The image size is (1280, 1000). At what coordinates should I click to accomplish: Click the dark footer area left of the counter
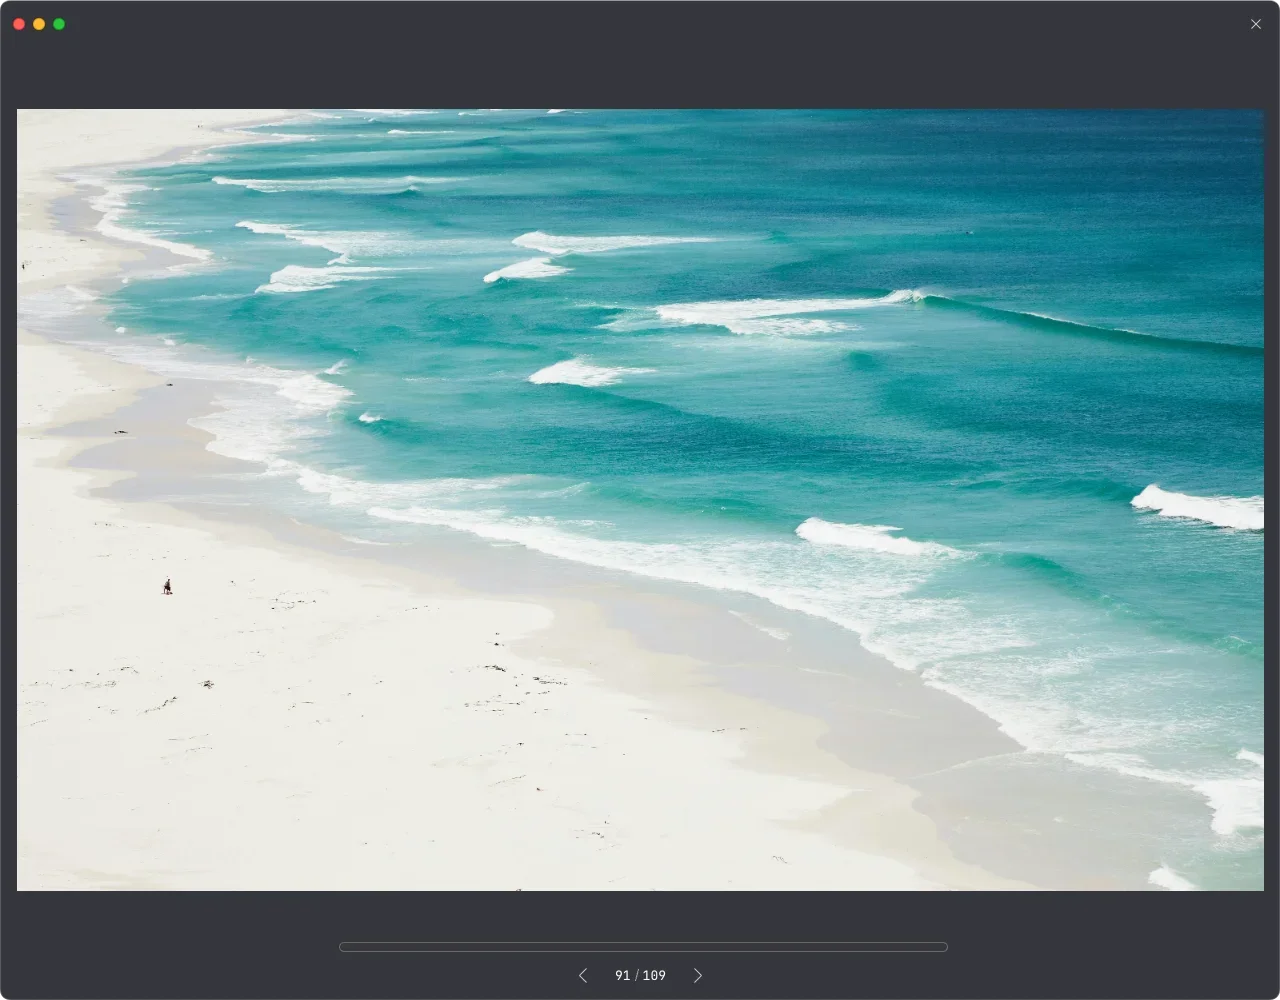point(200,960)
